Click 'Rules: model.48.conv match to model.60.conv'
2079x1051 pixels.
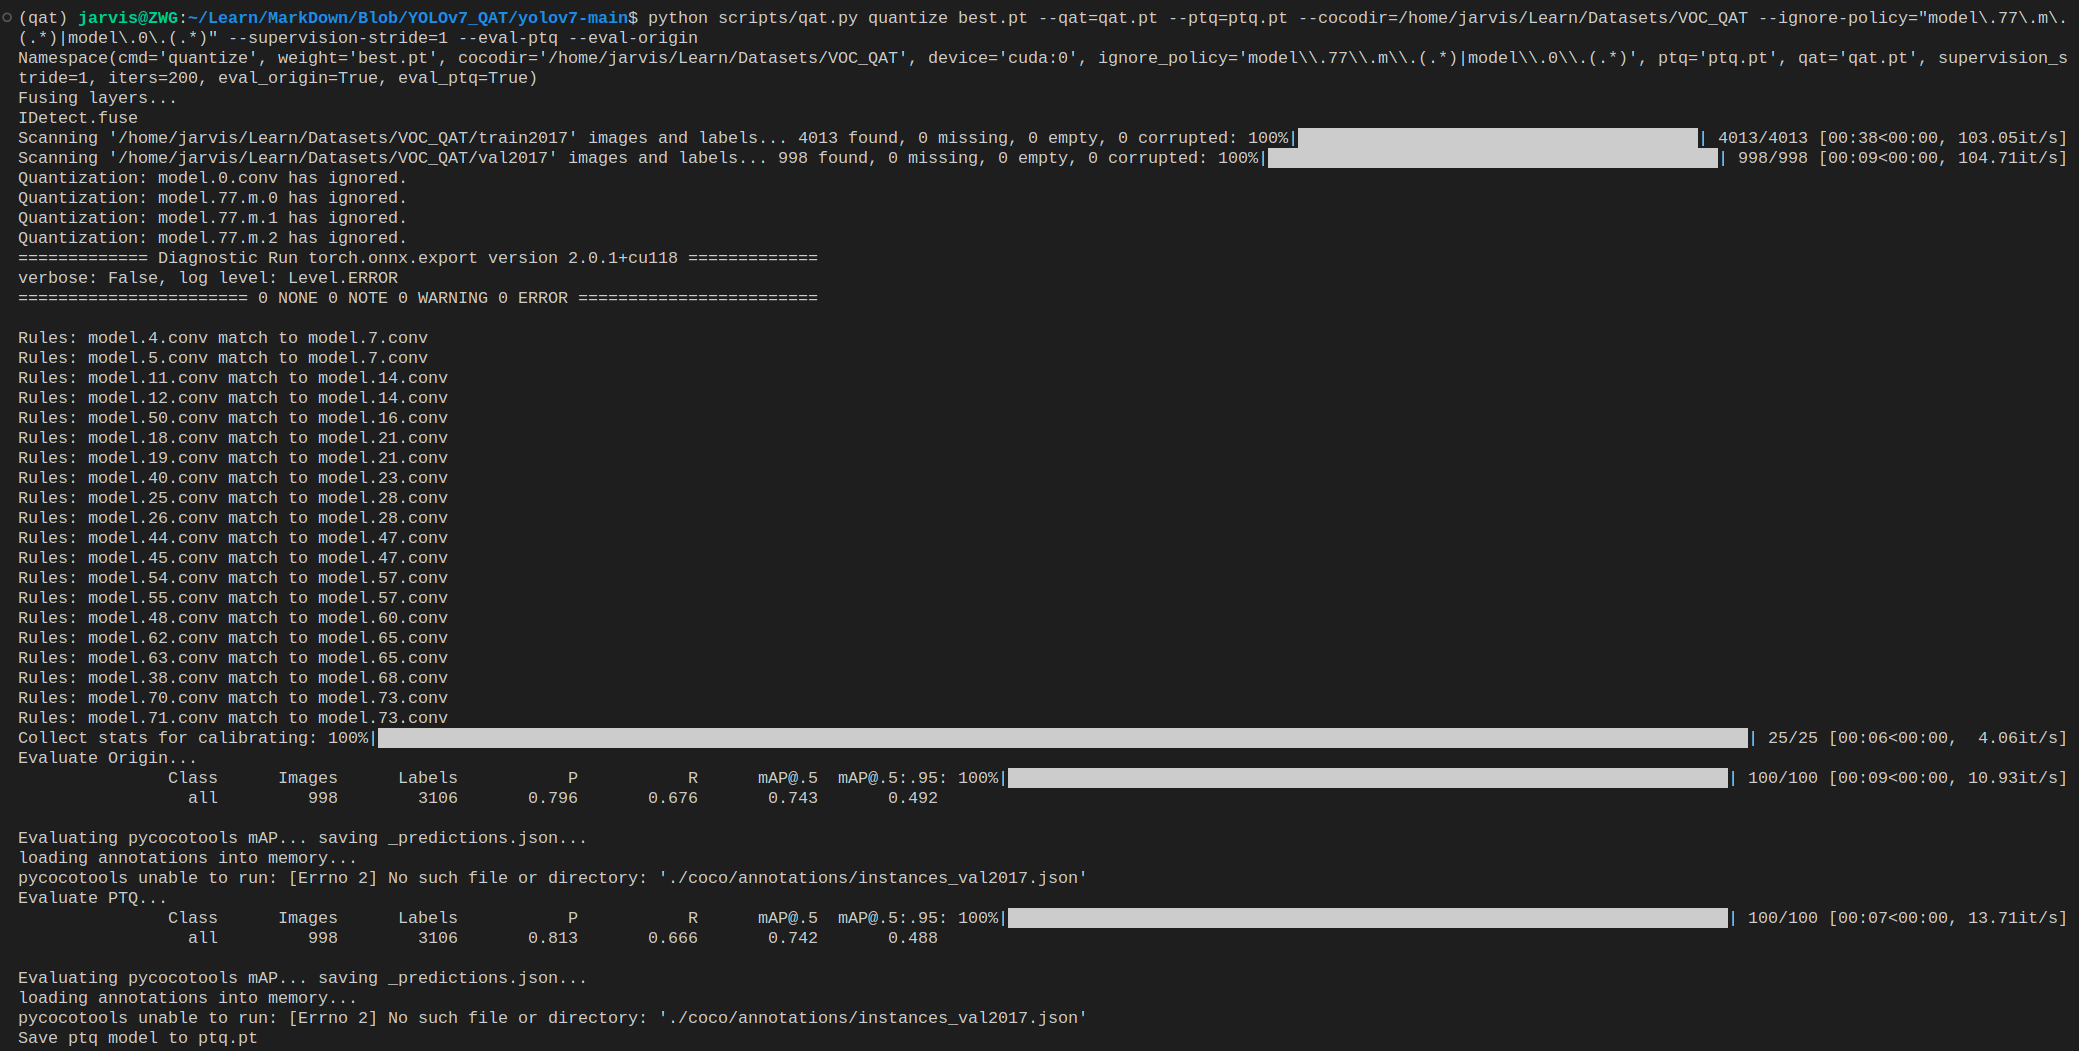[x=233, y=618]
